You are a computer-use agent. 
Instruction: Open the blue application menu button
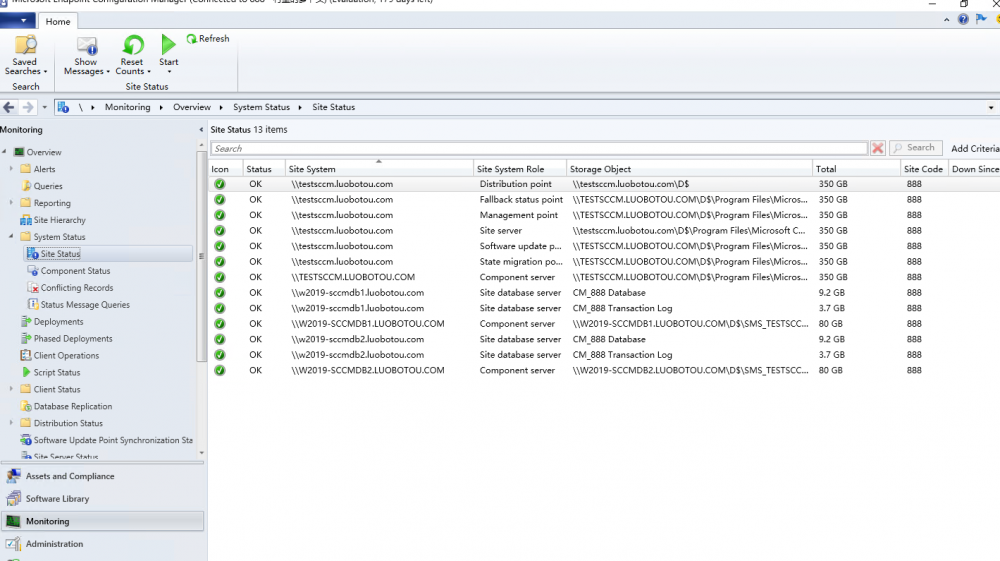[18, 21]
